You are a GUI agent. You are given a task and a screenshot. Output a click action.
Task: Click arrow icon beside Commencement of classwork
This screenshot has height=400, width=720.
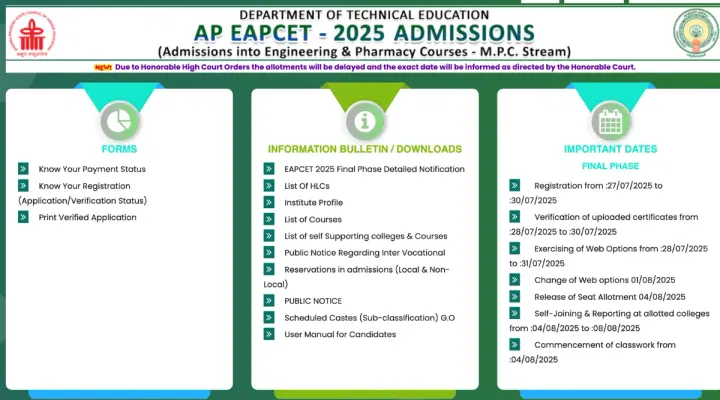click(x=515, y=344)
